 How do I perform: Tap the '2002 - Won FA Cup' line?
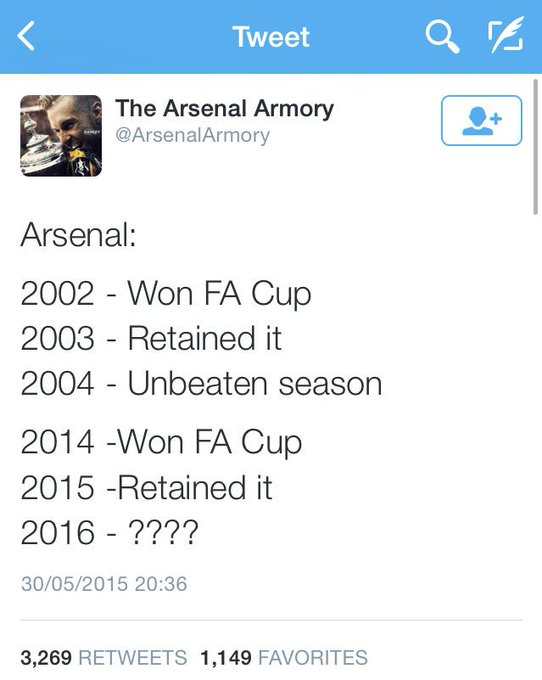[166, 294]
